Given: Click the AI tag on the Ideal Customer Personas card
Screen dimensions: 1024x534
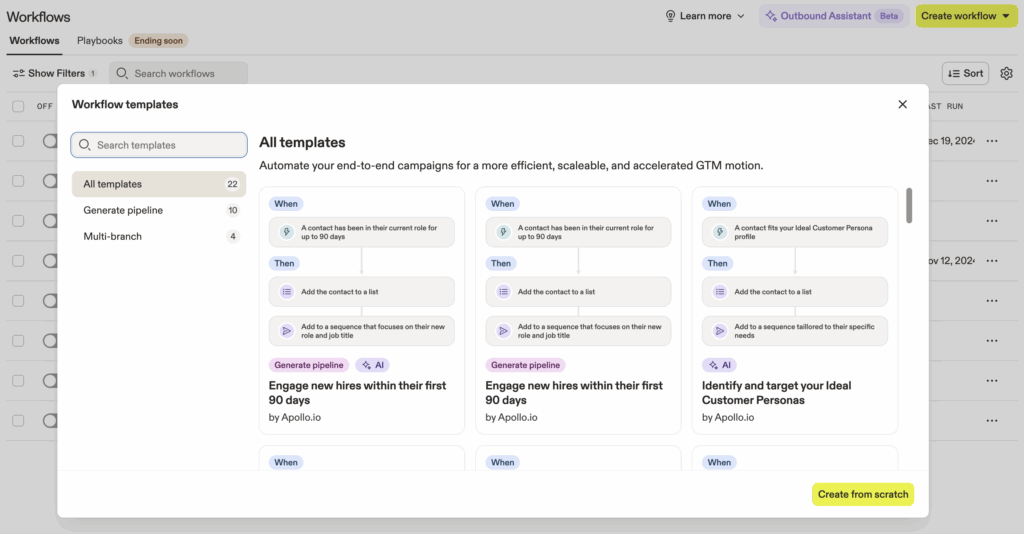Looking at the screenshot, I should (719, 365).
